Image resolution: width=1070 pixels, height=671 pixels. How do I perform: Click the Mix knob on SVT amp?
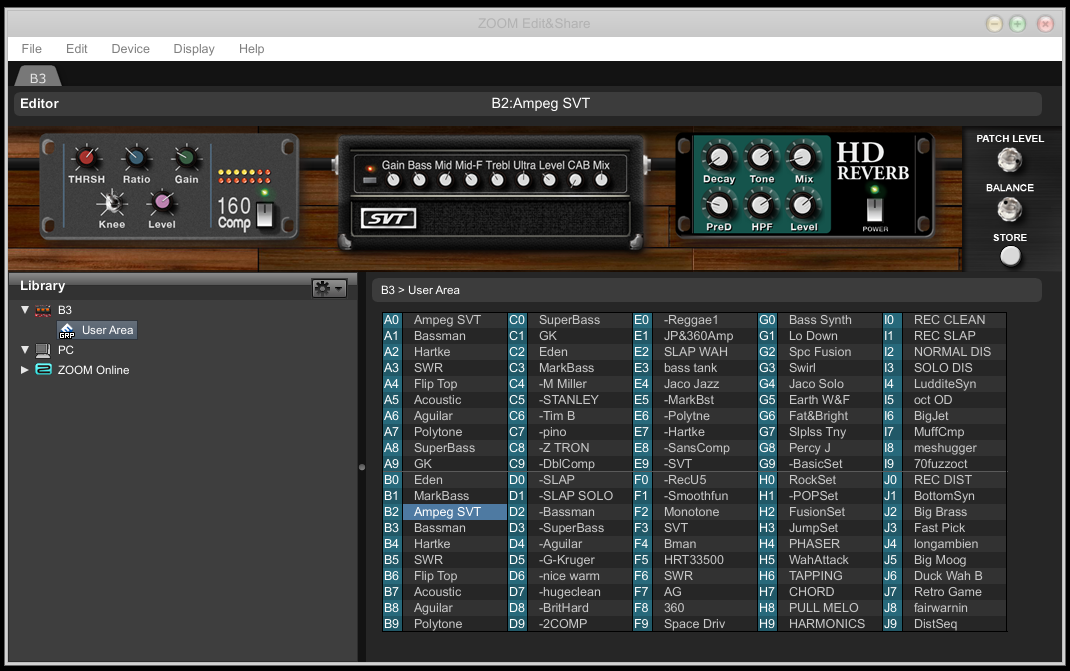[x=601, y=180]
